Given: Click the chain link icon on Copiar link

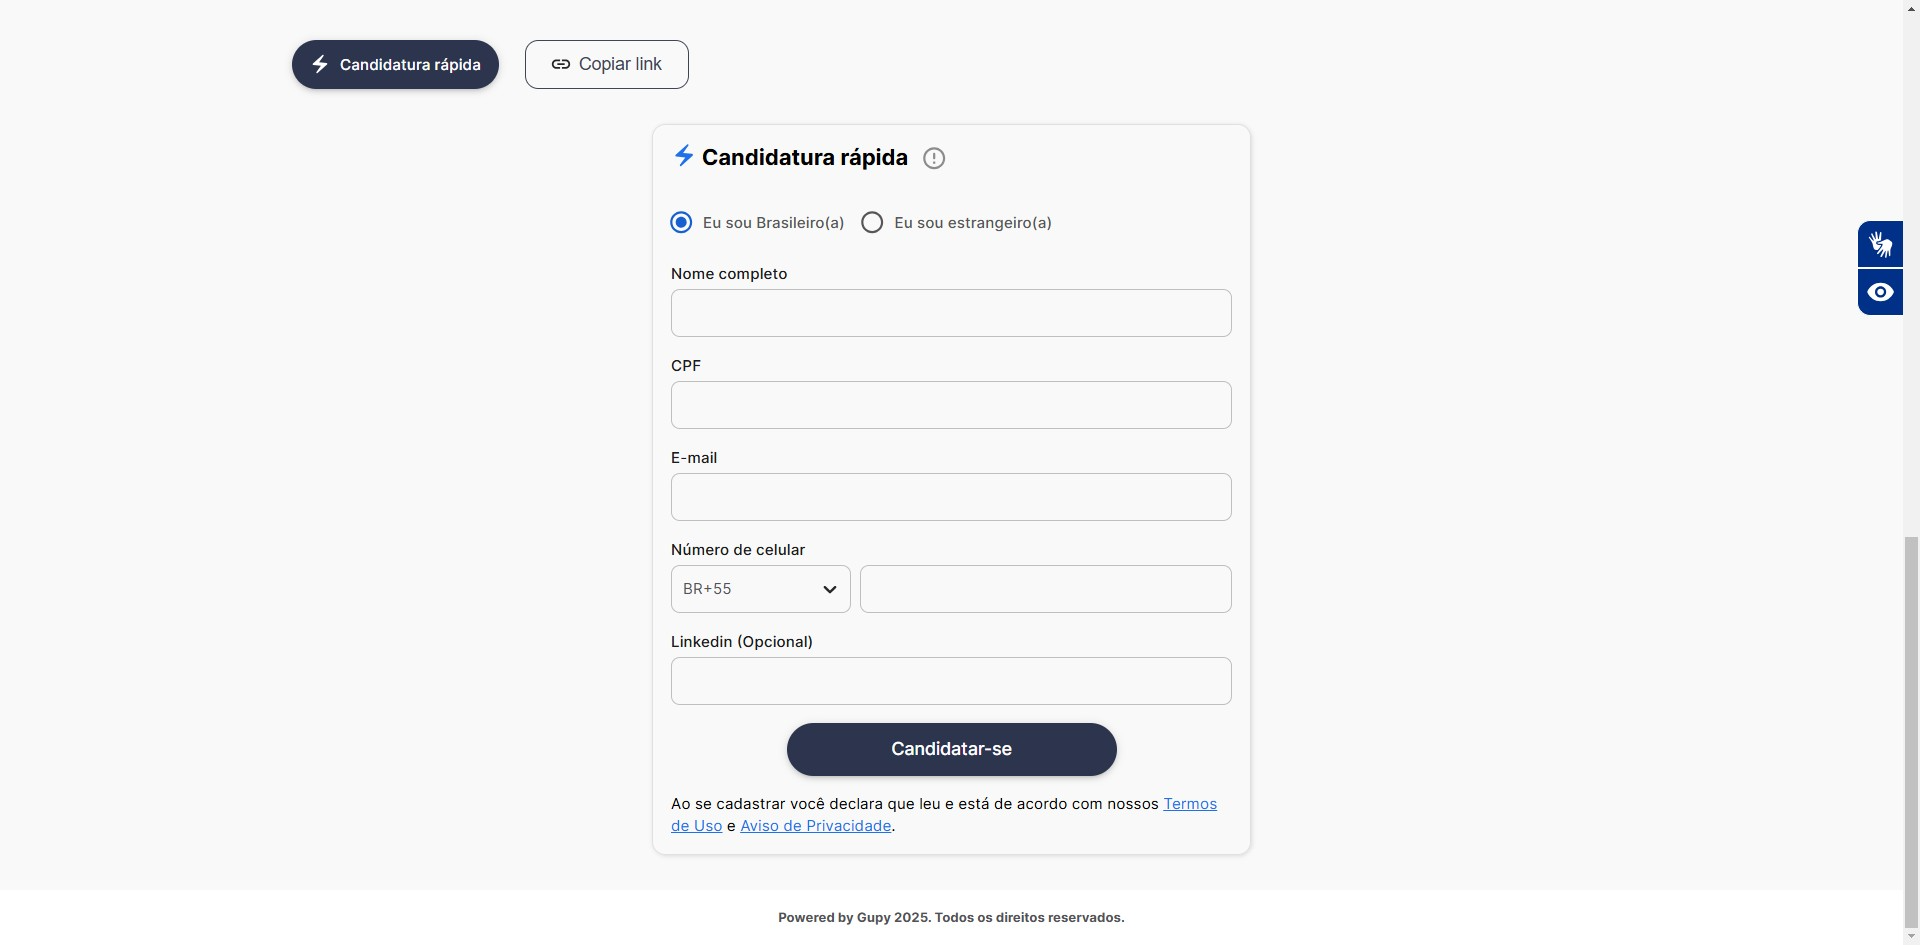Looking at the screenshot, I should [560, 64].
